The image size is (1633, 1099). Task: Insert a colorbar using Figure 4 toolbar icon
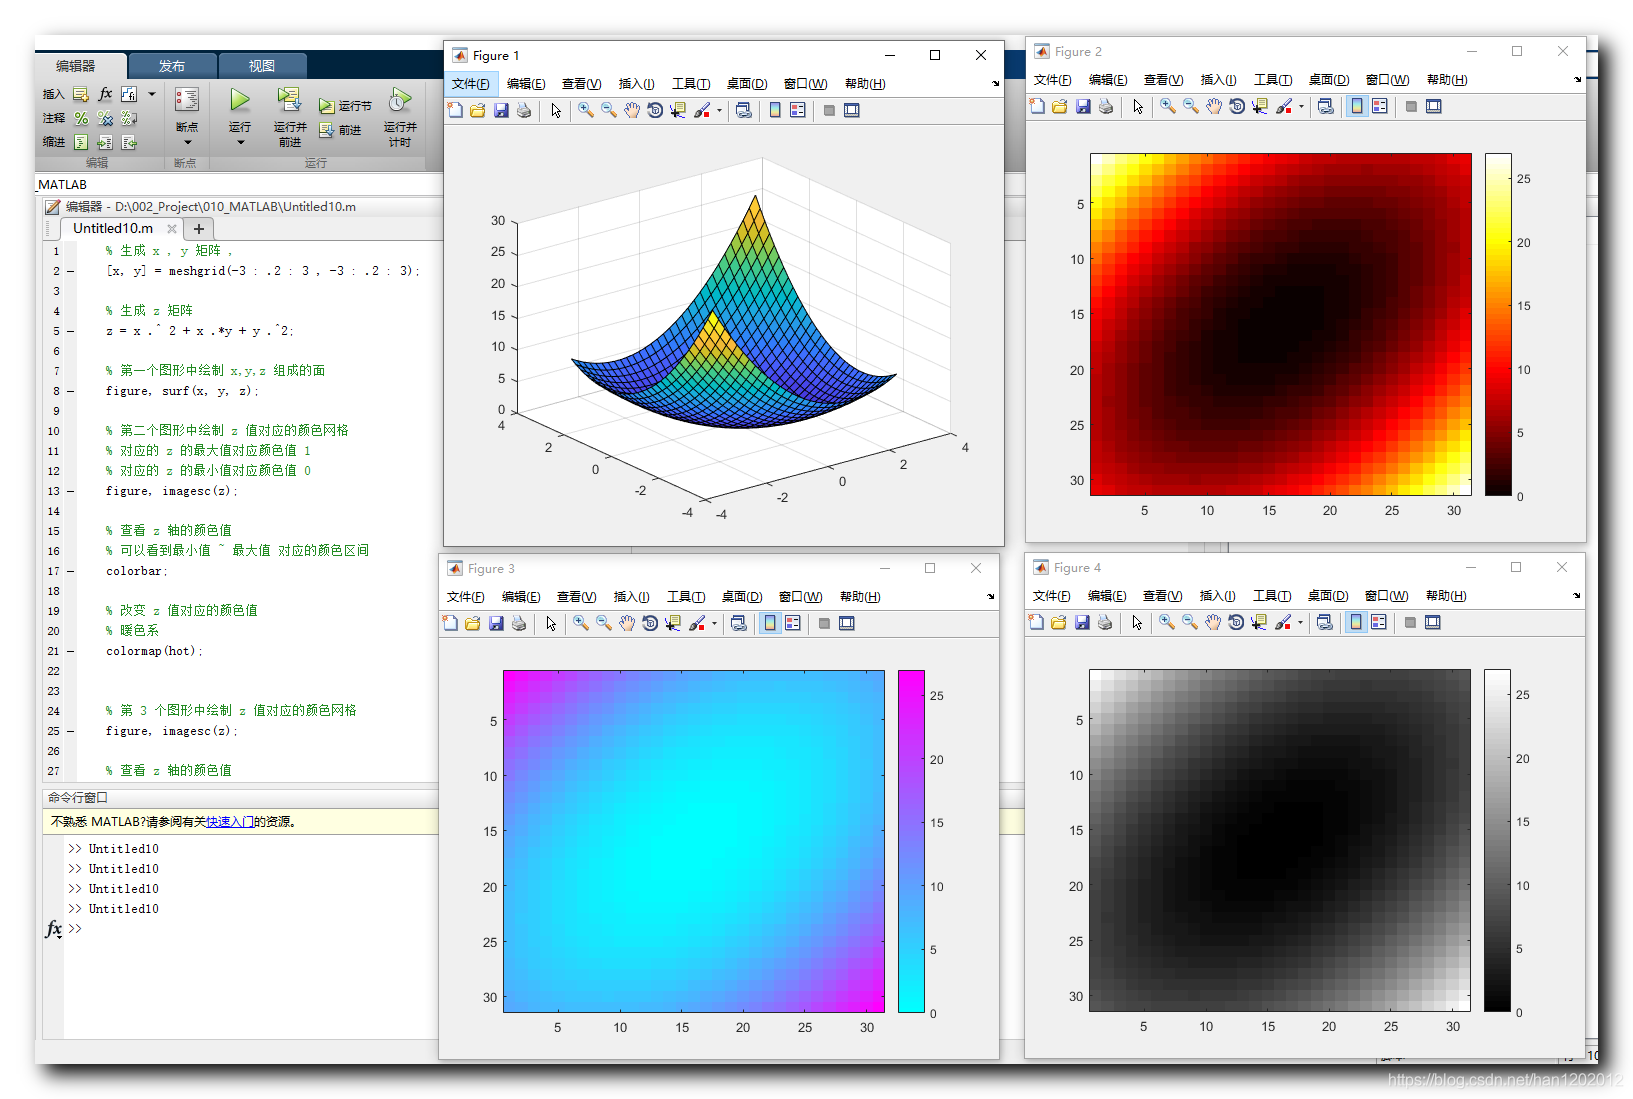(1356, 622)
